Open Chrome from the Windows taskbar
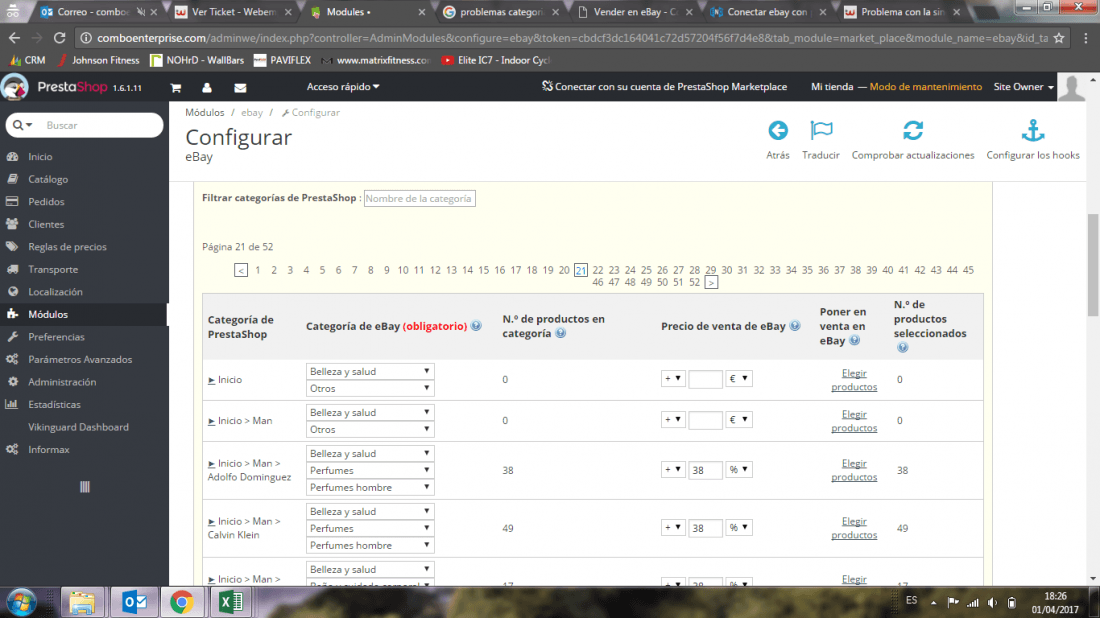This screenshot has width=1100, height=618. [182, 602]
